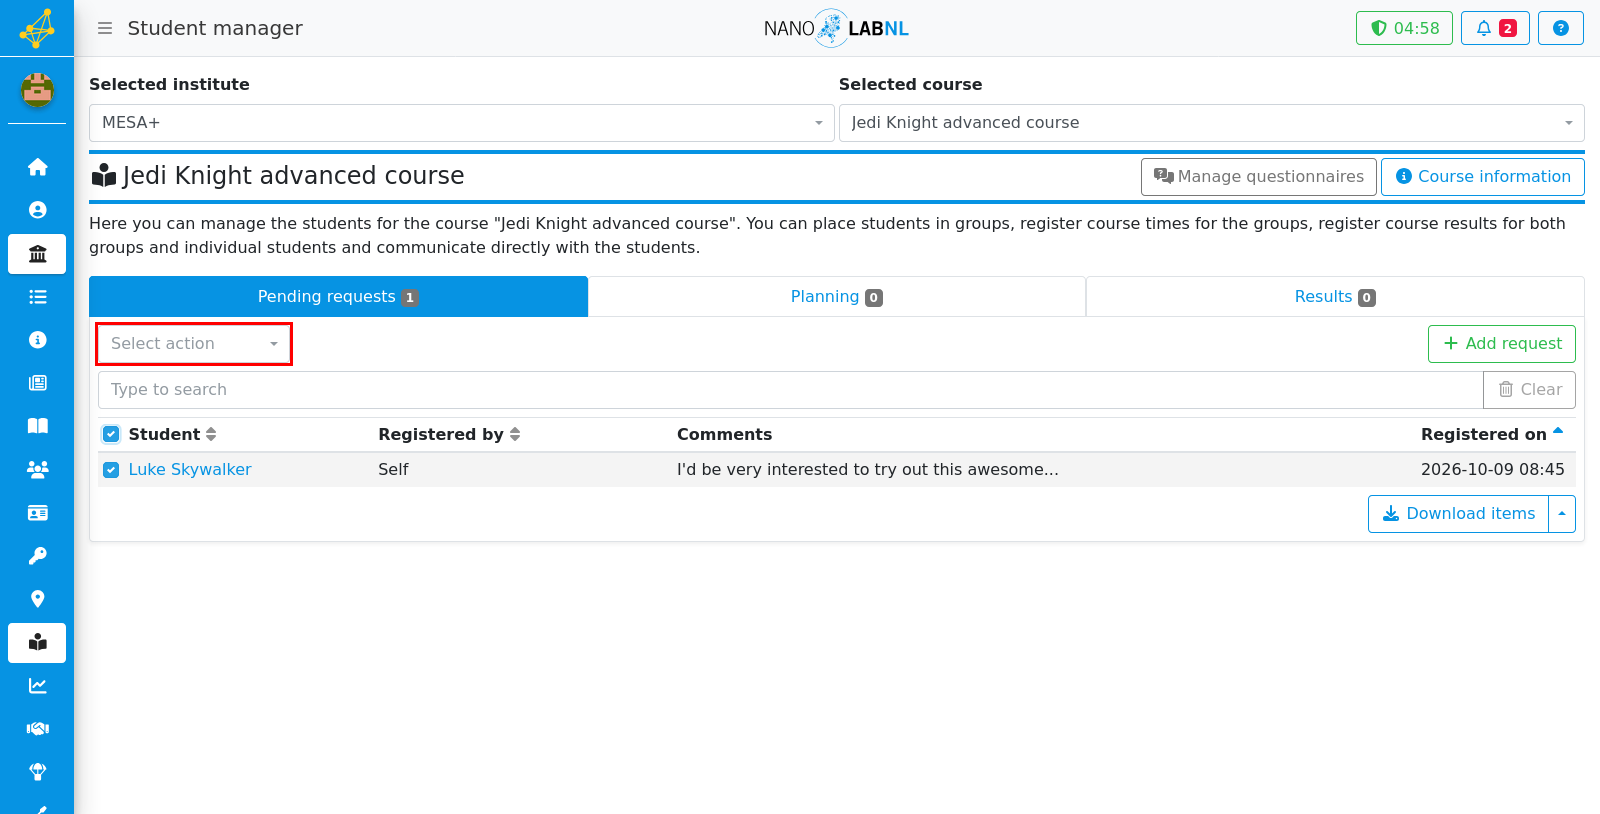Click the home icon in sidebar
Screen dimensions: 1600x814
coord(38,167)
